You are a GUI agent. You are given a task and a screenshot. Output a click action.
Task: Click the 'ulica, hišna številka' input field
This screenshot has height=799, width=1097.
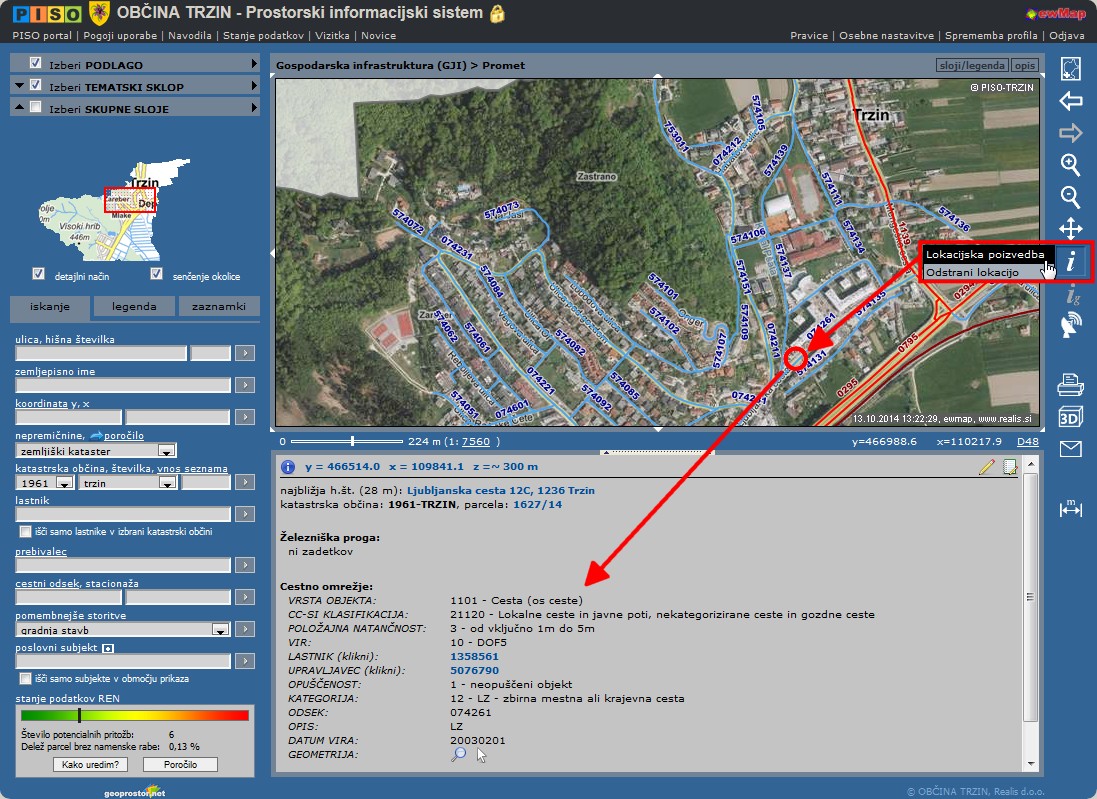pos(100,353)
